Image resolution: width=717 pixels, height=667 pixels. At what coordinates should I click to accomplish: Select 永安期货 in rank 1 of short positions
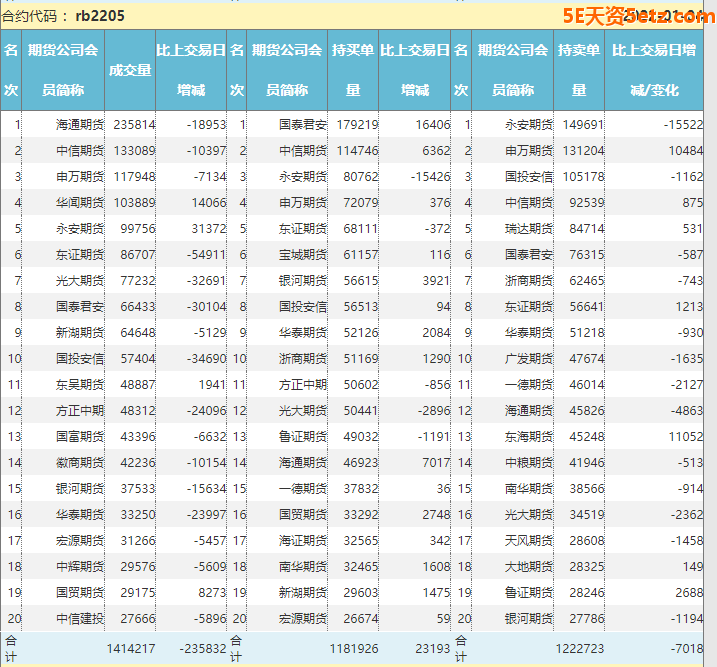[x=529, y=125]
